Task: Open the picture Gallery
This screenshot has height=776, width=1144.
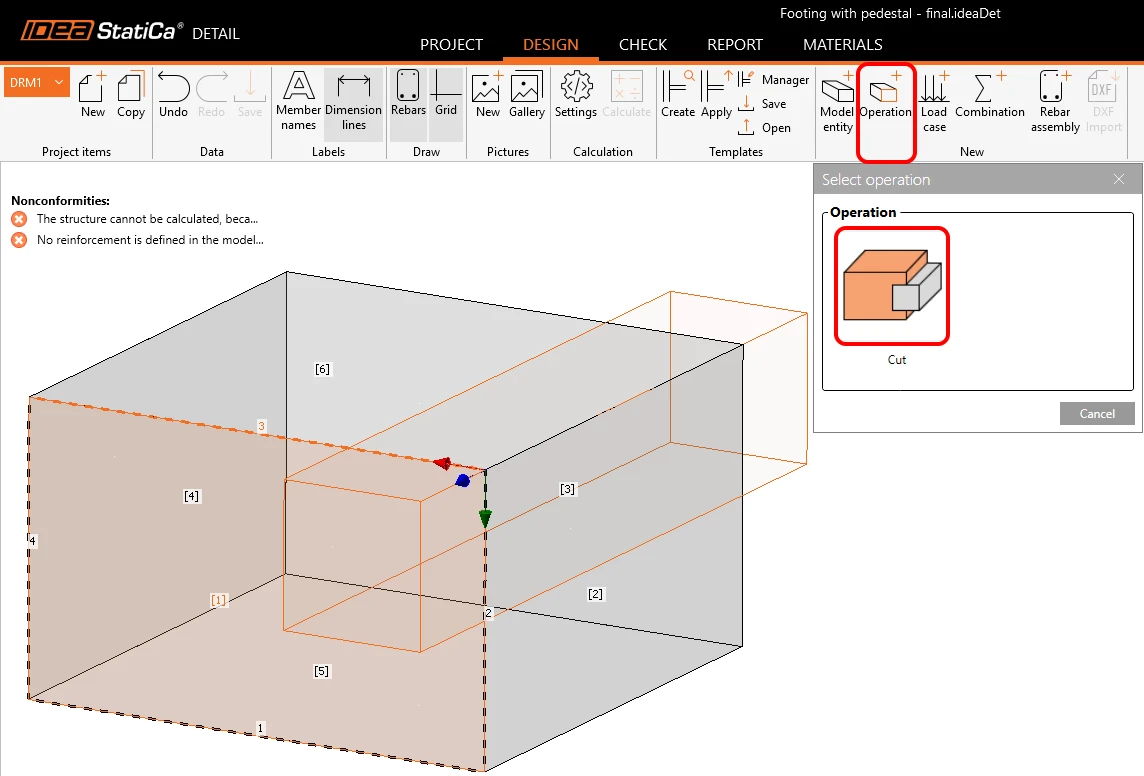Action: [x=527, y=95]
